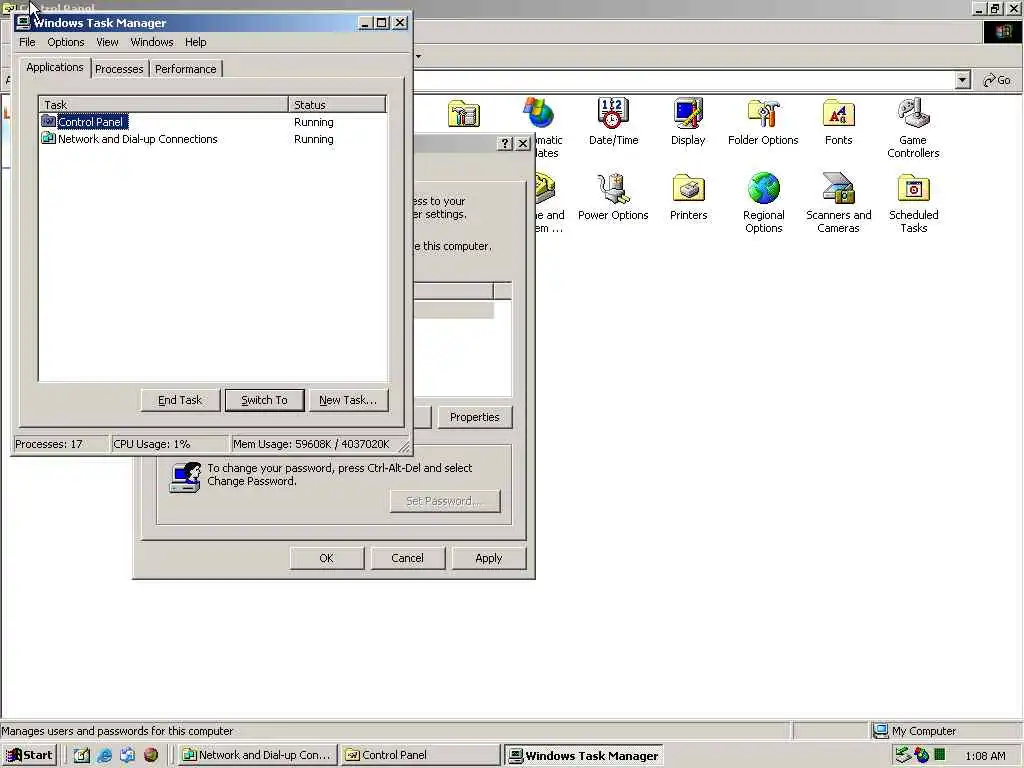Screen dimensions: 1024x768
Task: Click Apply in the users dialog
Action: click(x=488, y=558)
